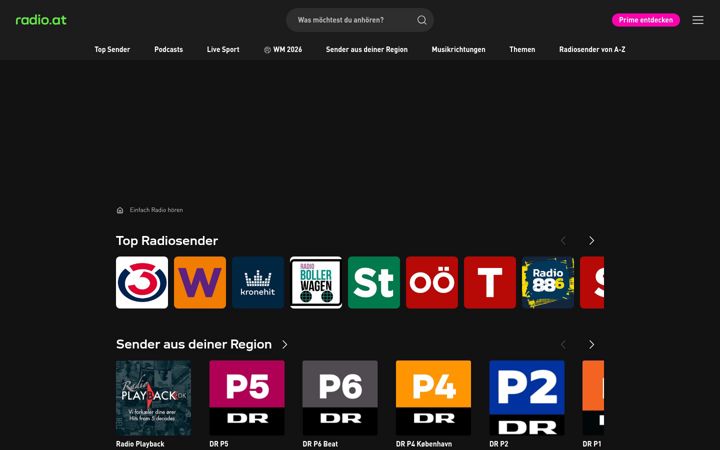The width and height of the screenshot is (720, 450).
Task: Open the DR P4 København cover
Action: (433, 398)
